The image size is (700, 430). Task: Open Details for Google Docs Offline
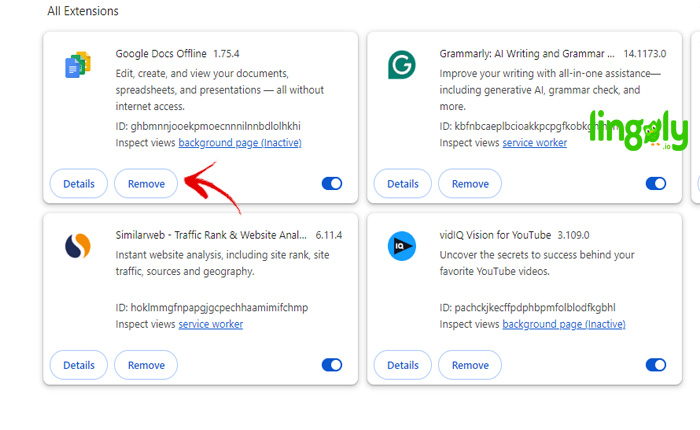[79, 184]
